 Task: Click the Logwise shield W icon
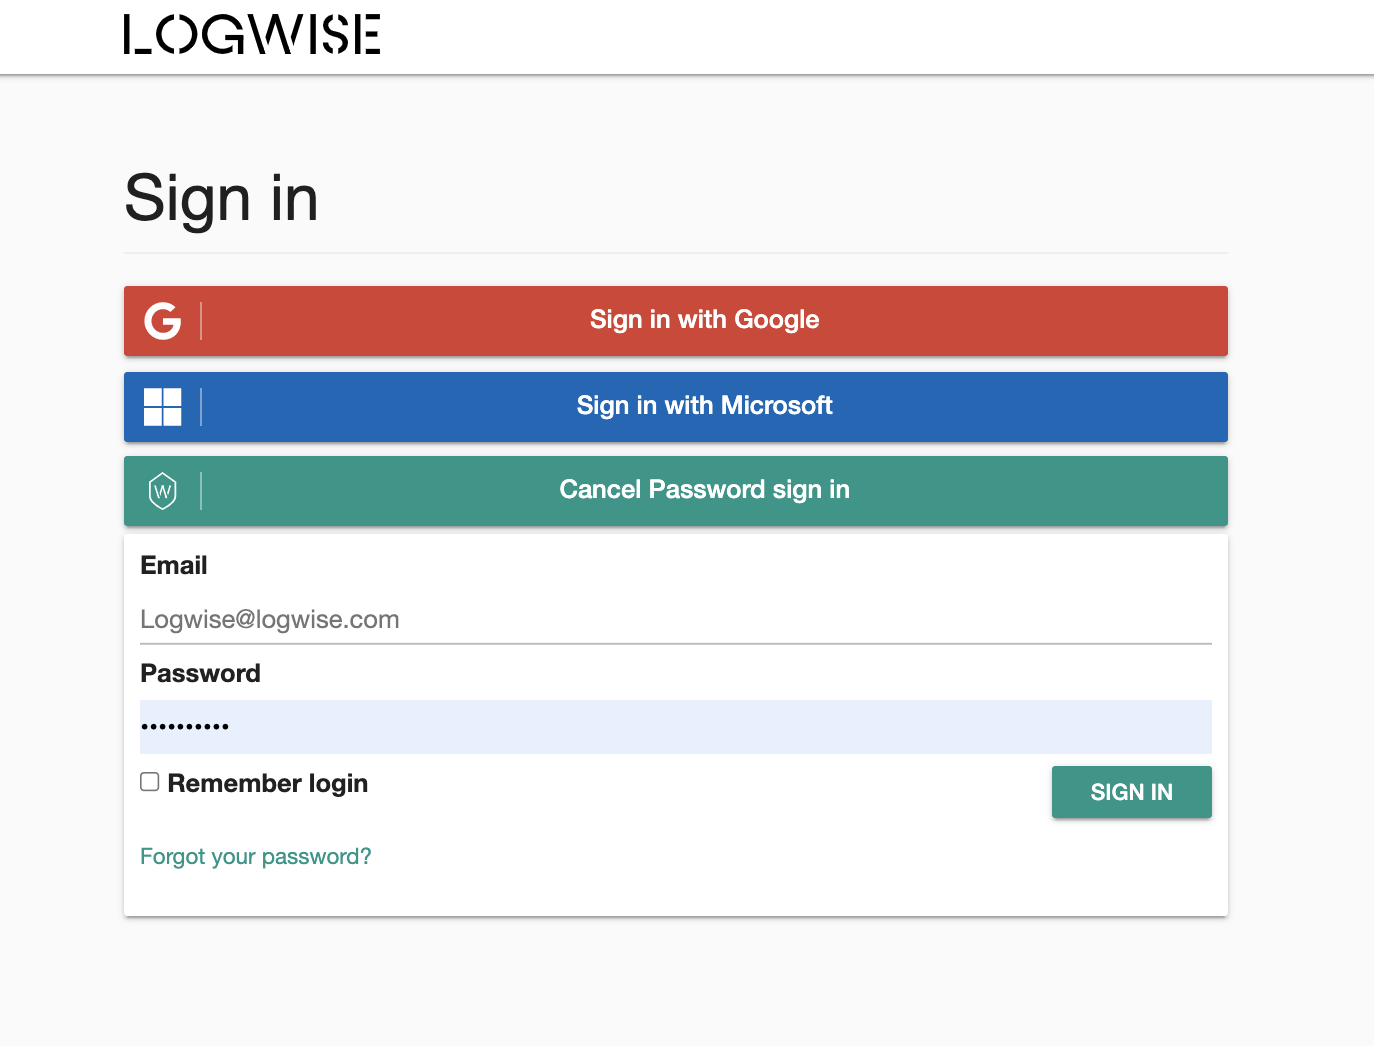[x=162, y=491]
